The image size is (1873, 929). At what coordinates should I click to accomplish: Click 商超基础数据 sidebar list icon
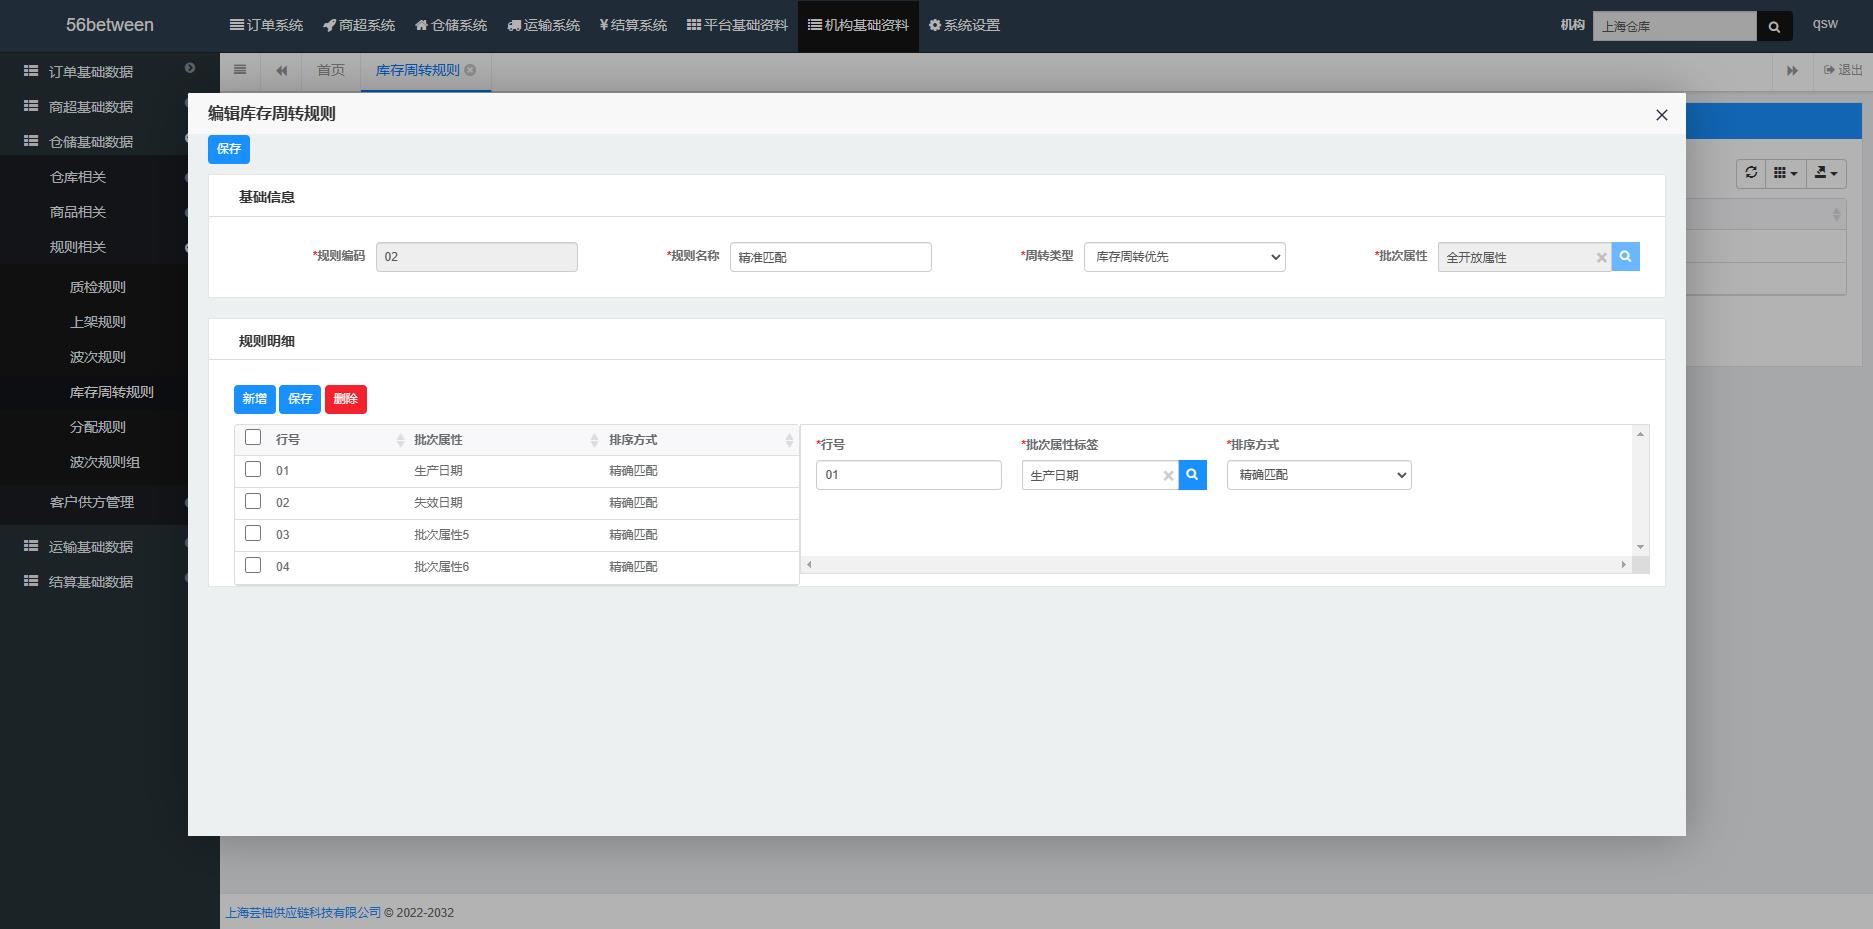tap(31, 106)
